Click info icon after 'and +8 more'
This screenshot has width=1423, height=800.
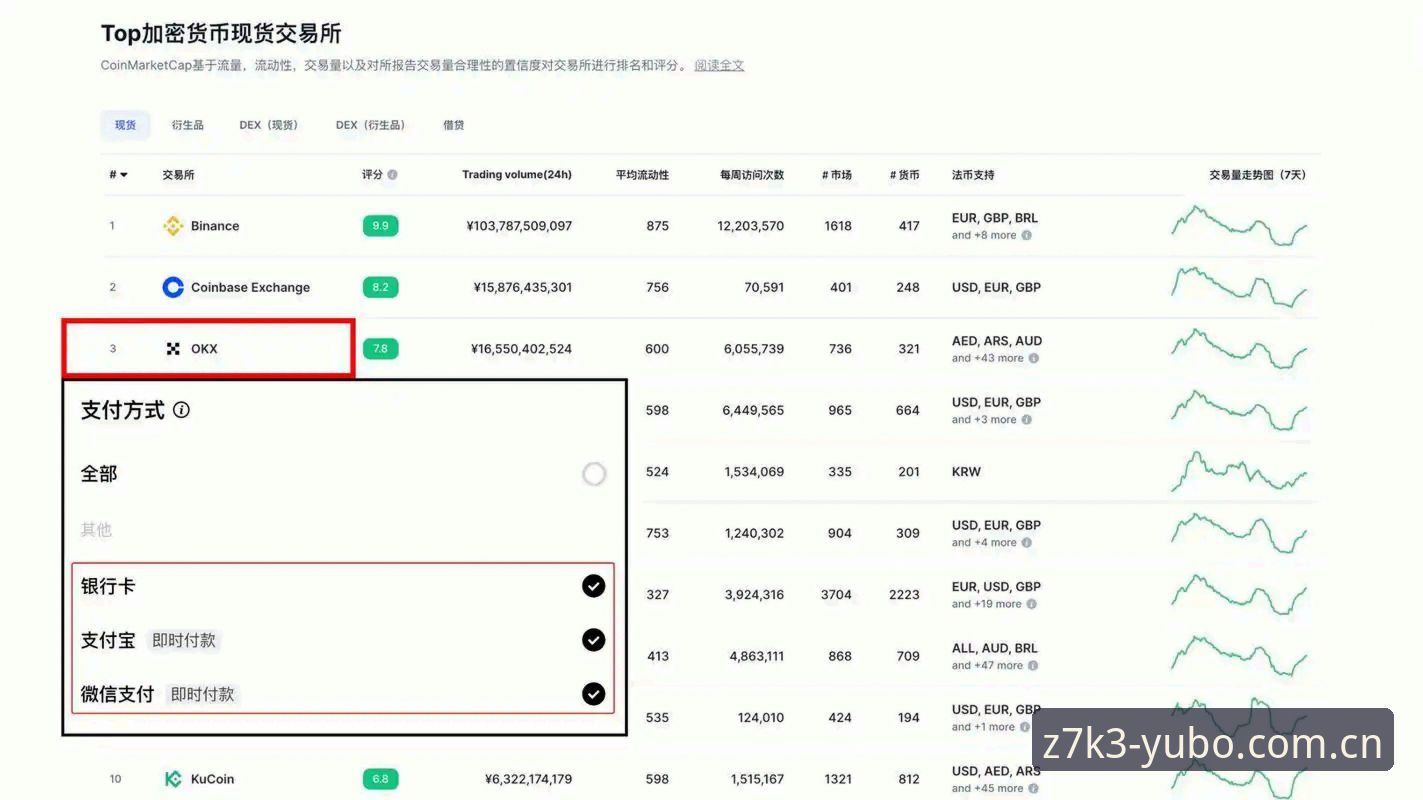(x=1026, y=236)
